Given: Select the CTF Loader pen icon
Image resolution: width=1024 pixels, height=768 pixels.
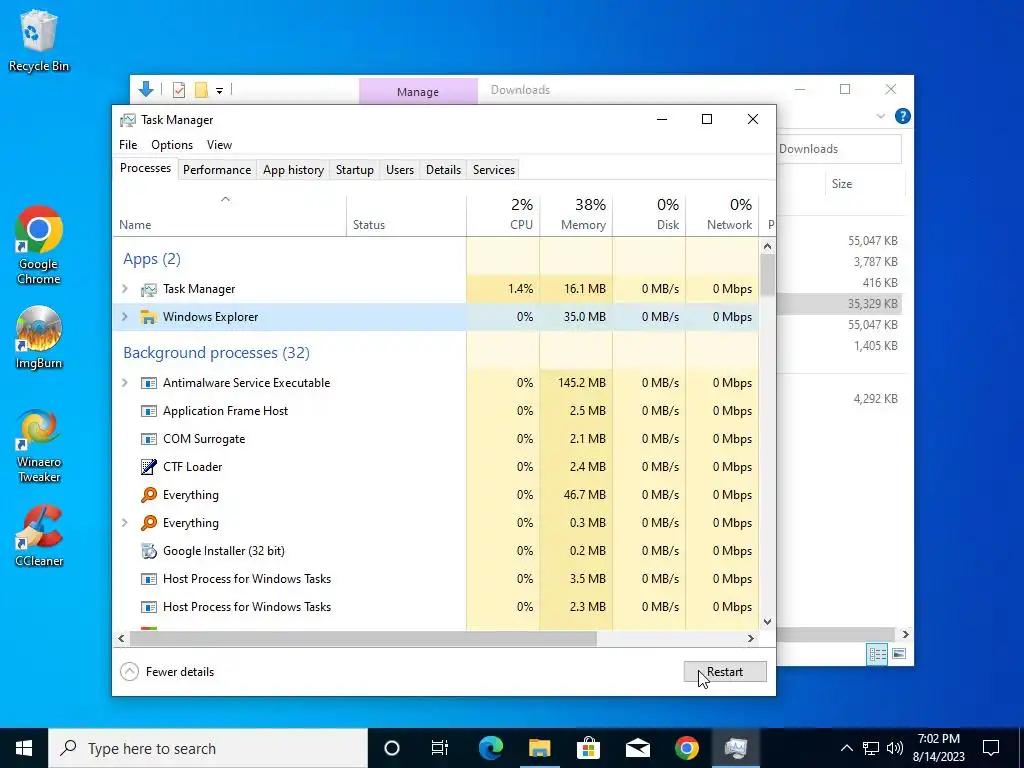Looking at the screenshot, I should [149, 467].
